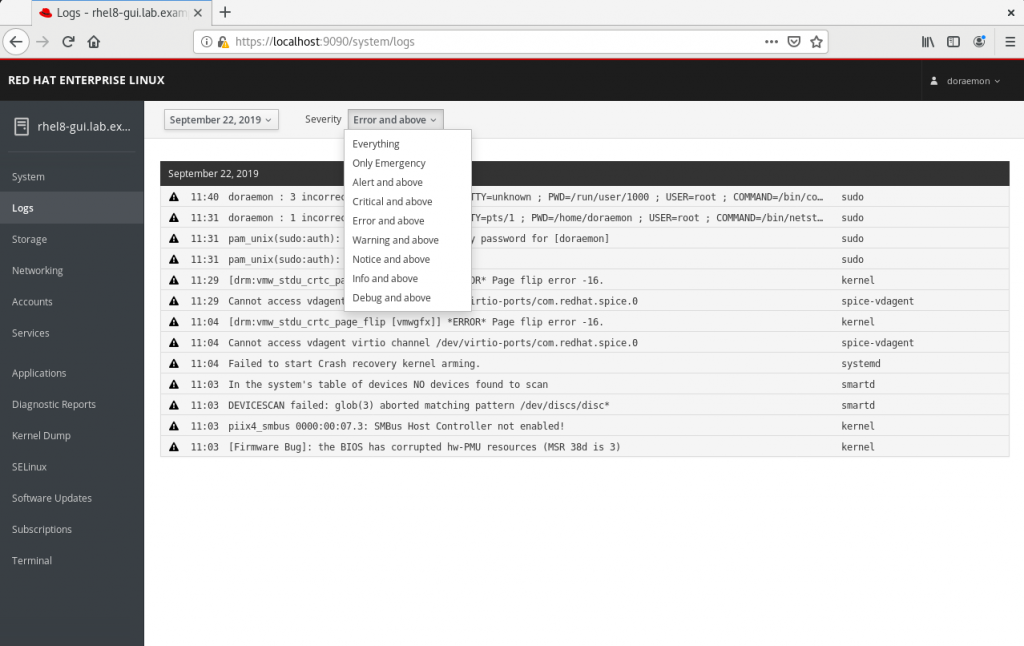Open Accounts page in sidebar
Screen dimensions: 1024x646
coord(72,302)
